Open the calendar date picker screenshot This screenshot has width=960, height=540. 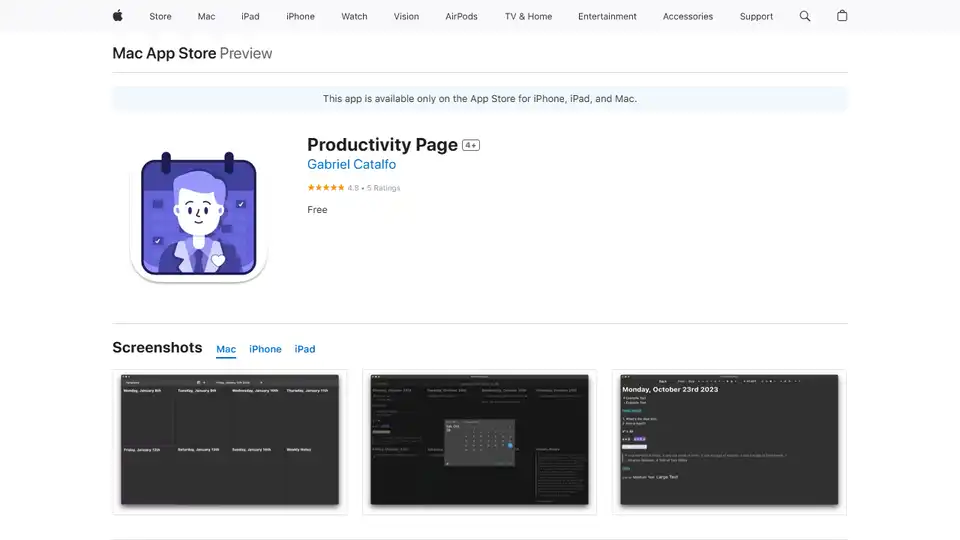coord(479,441)
